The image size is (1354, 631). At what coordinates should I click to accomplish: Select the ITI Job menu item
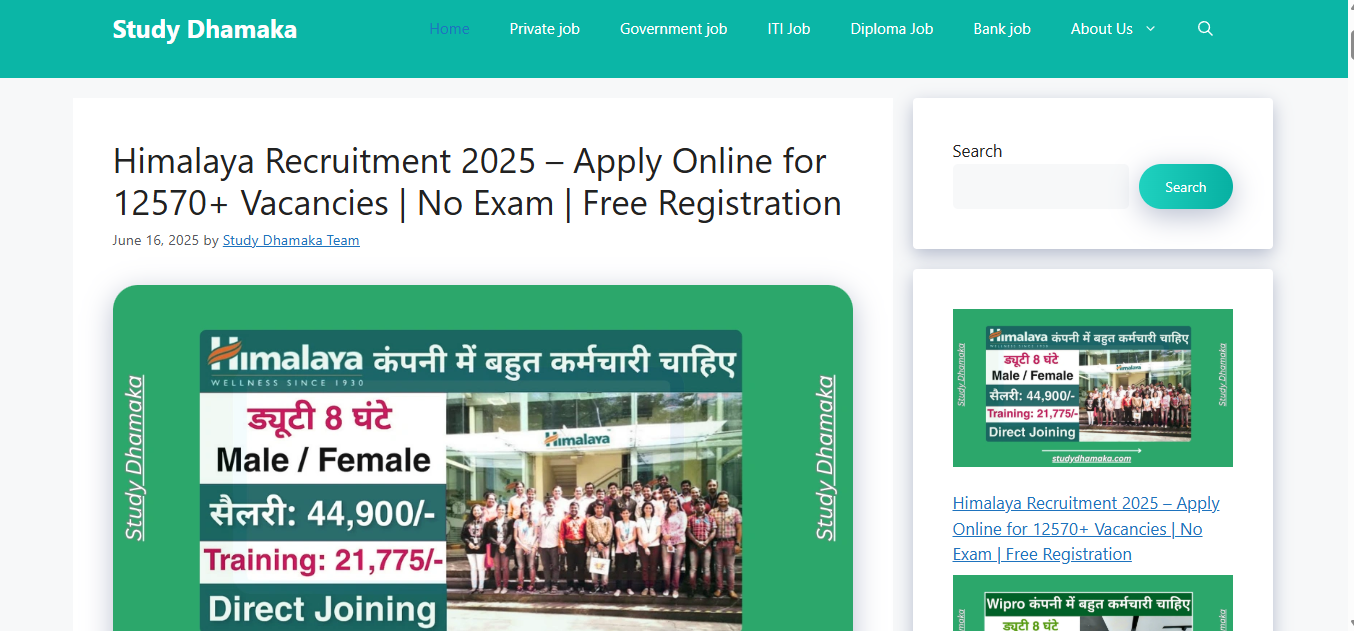pyautogui.click(x=789, y=29)
